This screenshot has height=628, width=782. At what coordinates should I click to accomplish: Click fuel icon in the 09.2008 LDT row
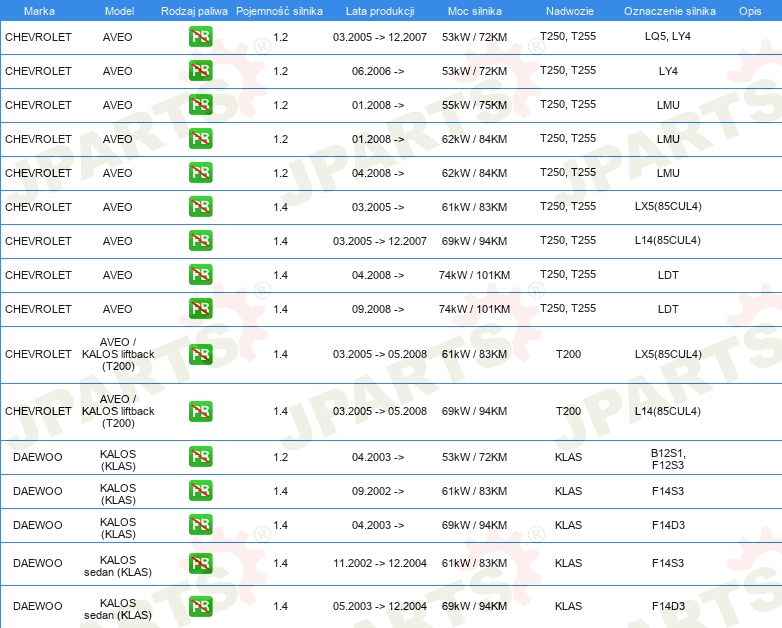pyautogui.click(x=200, y=308)
